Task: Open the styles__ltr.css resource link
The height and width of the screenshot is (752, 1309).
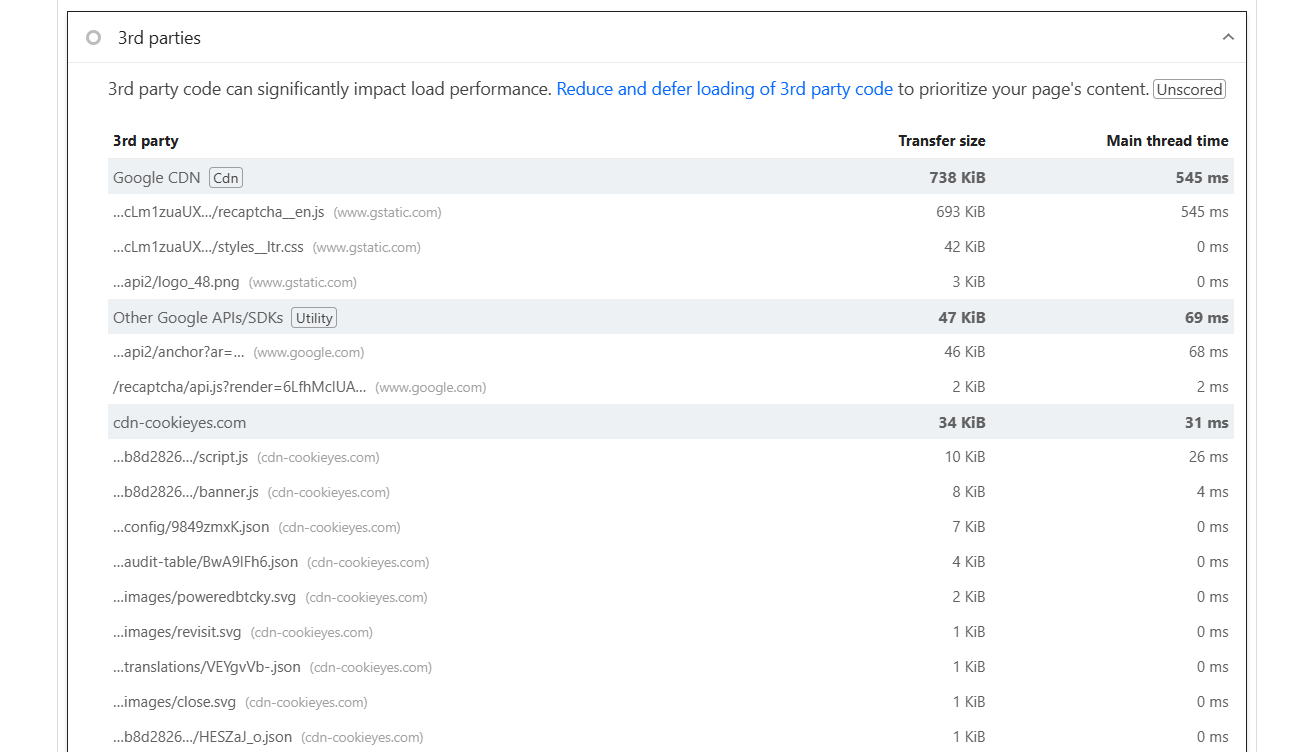Action: [208, 247]
